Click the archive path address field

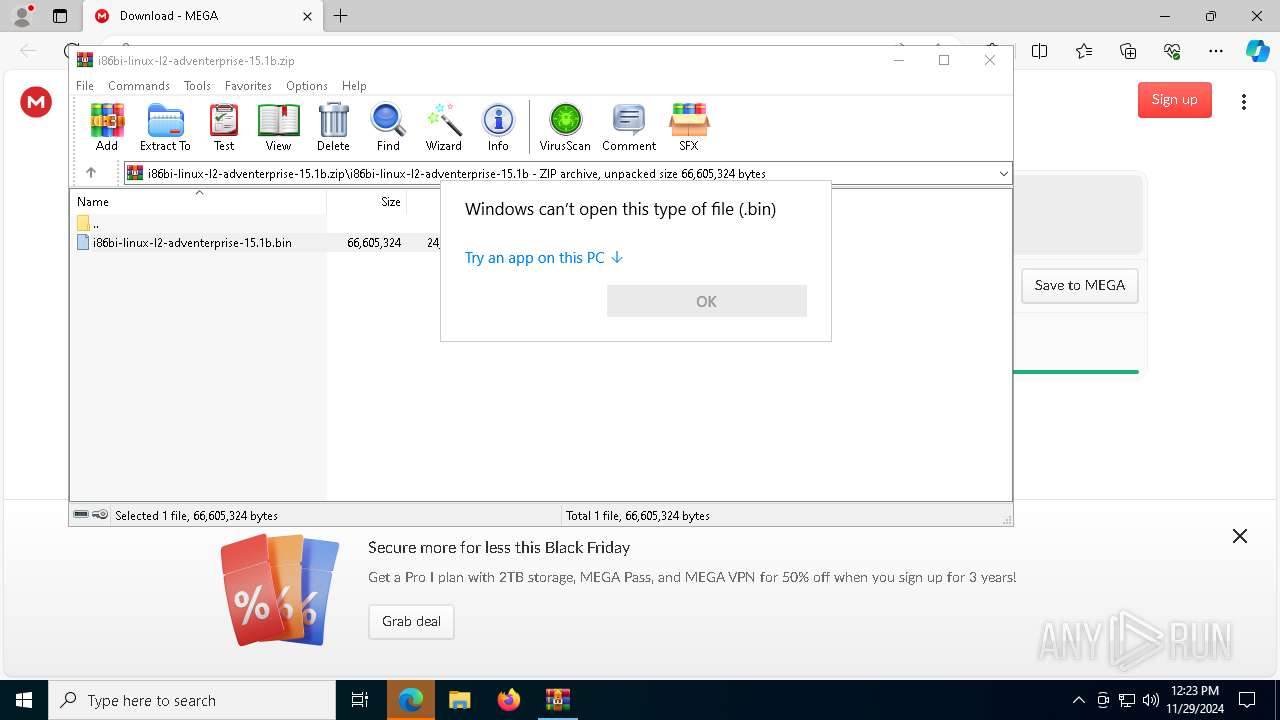568,174
